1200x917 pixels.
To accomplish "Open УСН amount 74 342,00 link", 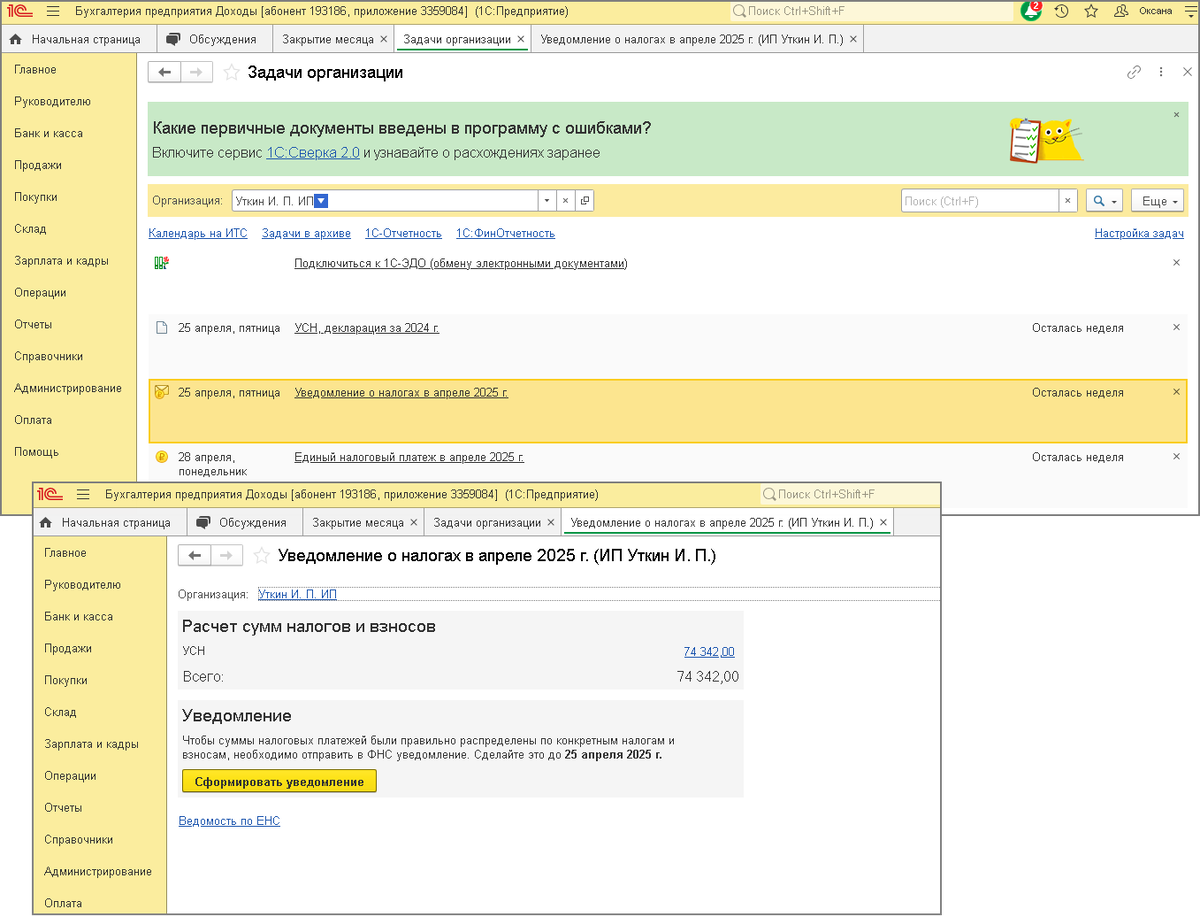I will click(709, 651).
